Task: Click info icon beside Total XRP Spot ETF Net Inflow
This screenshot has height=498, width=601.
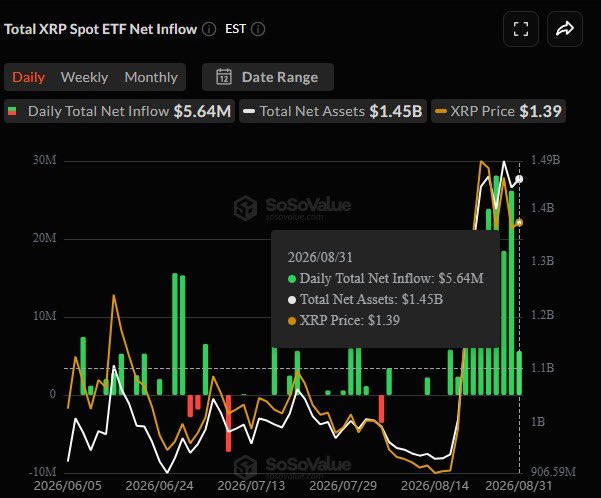Action: (209, 29)
